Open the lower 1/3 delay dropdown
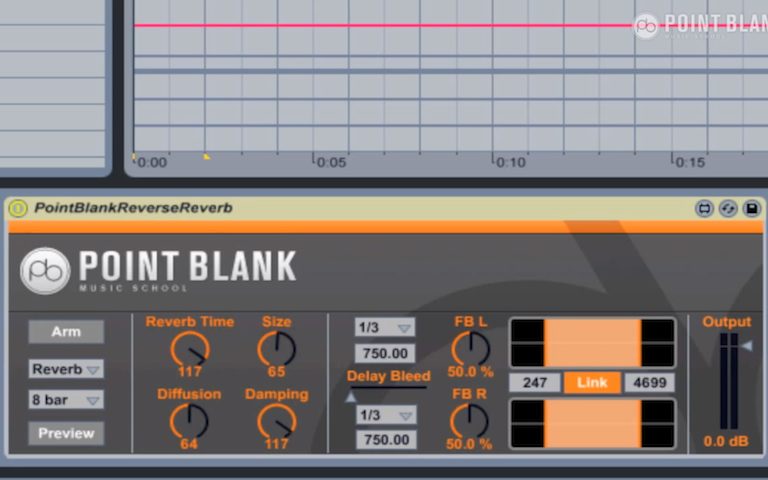The image size is (768, 480). pyautogui.click(x=386, y=415)
